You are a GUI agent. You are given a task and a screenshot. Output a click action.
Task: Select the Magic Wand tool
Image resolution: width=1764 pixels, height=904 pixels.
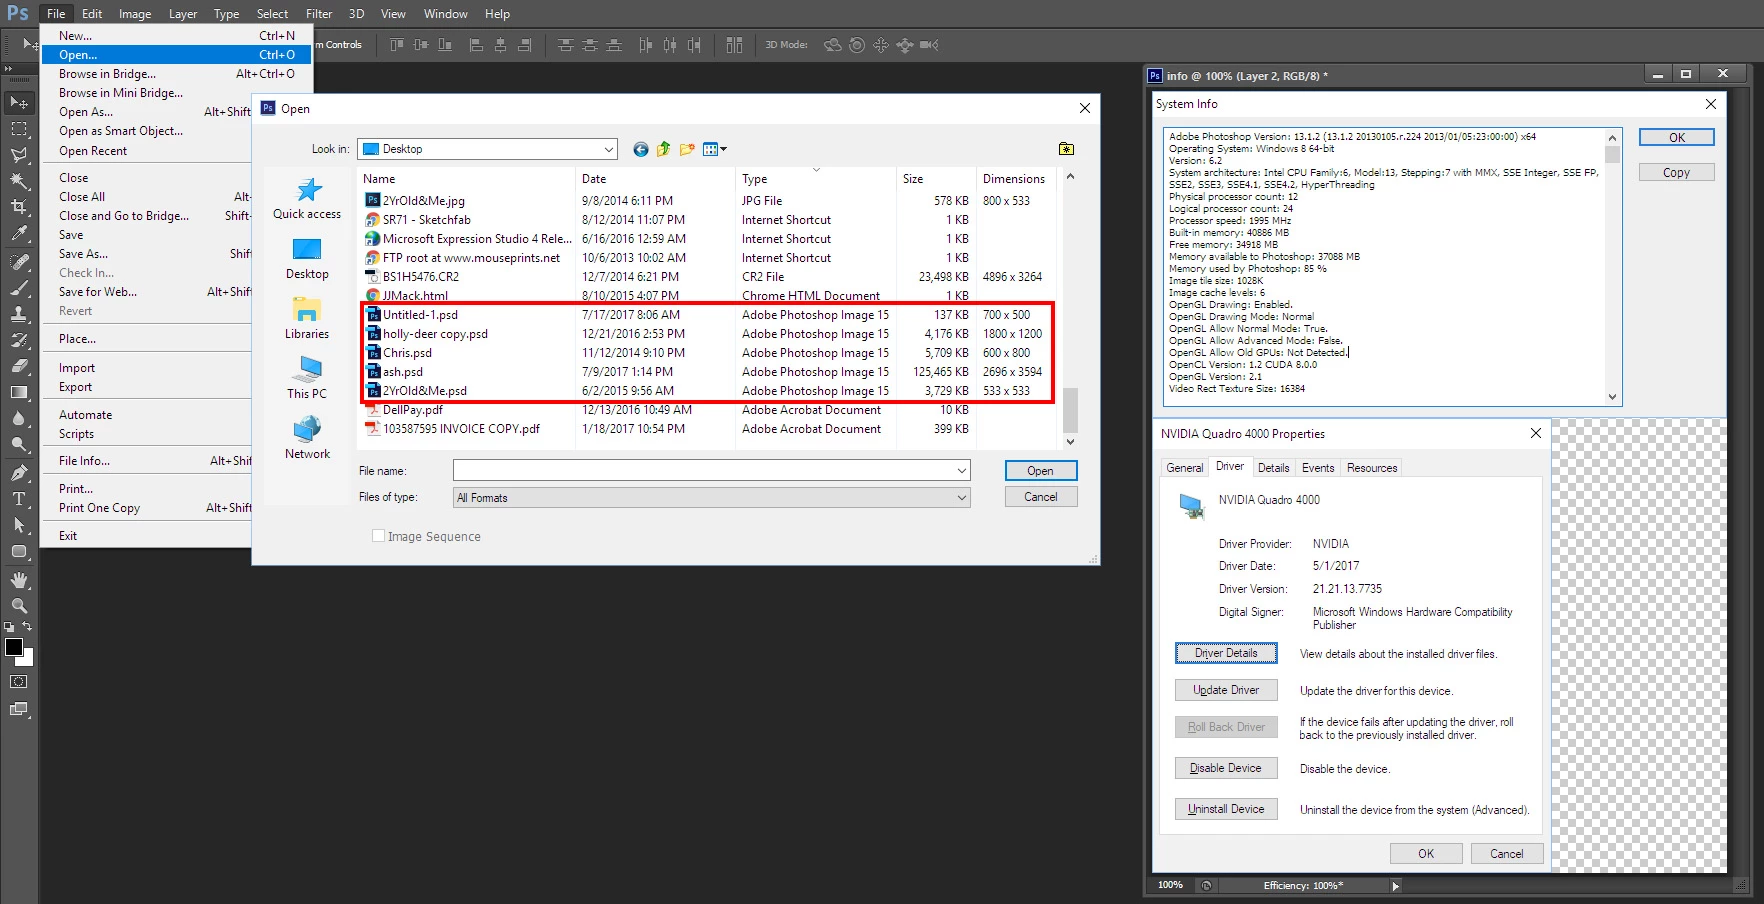(x=19, y=181)
